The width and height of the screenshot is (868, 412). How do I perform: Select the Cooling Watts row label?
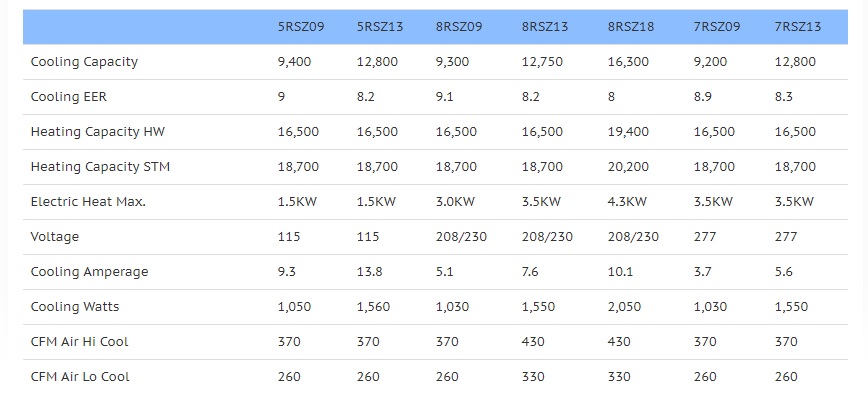(x=75, y=307)
